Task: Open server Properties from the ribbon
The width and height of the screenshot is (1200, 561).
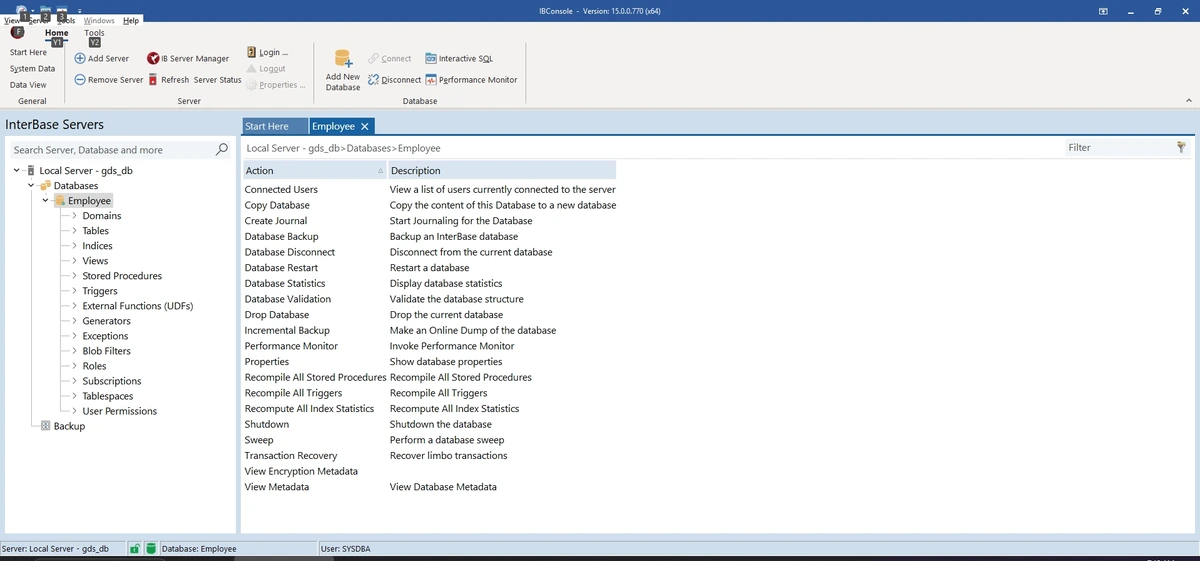Action: click(275, 85)
